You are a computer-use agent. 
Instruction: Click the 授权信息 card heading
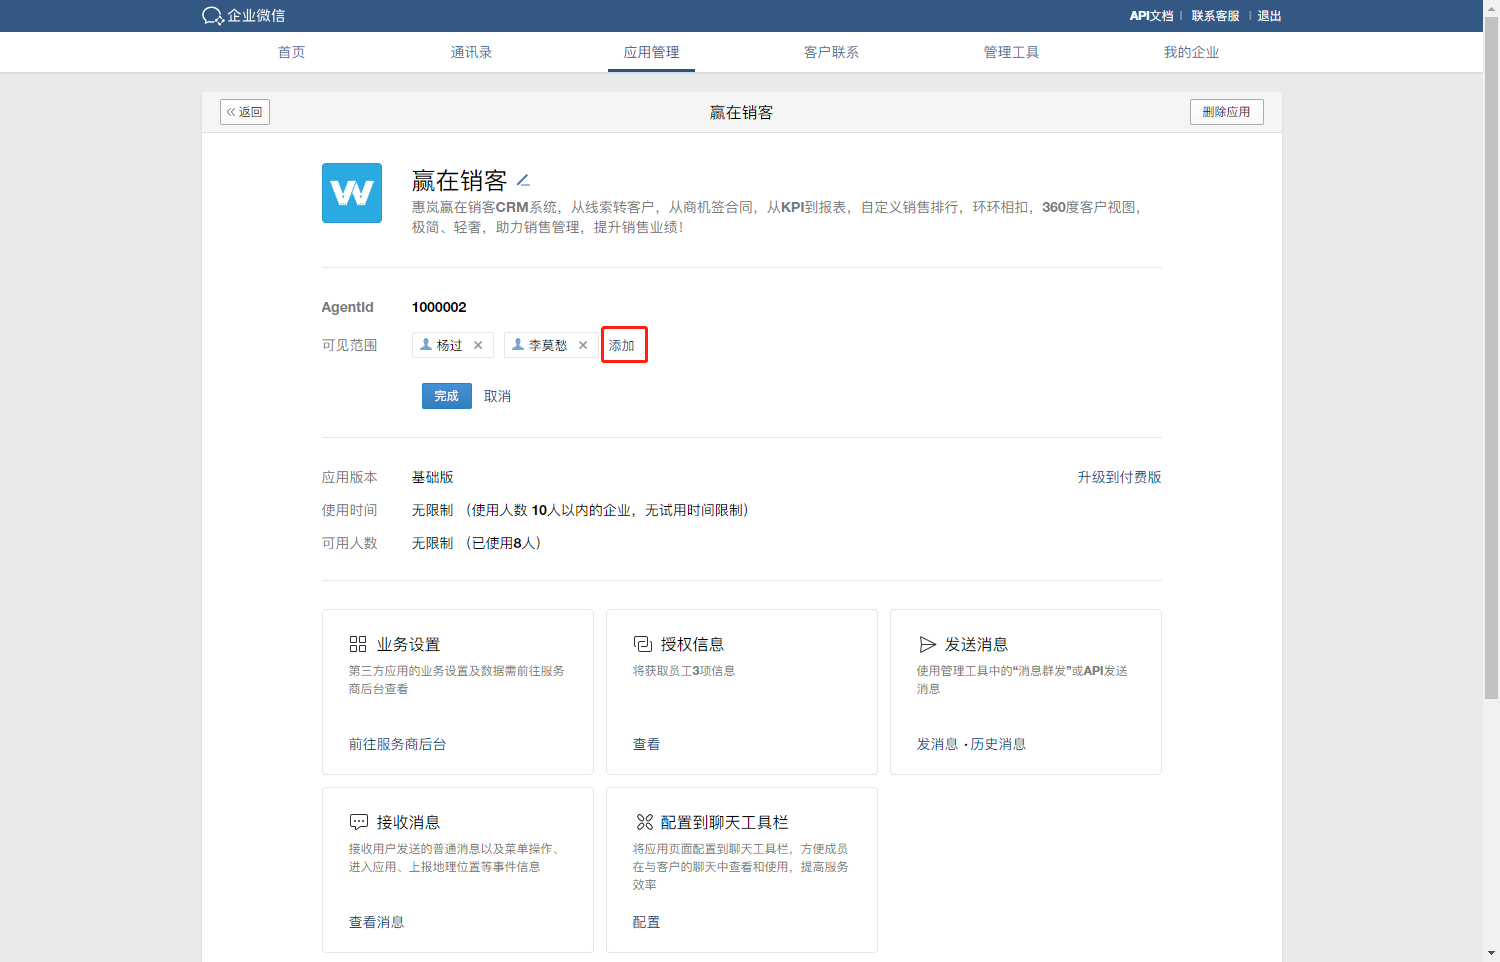pos(692,644)
